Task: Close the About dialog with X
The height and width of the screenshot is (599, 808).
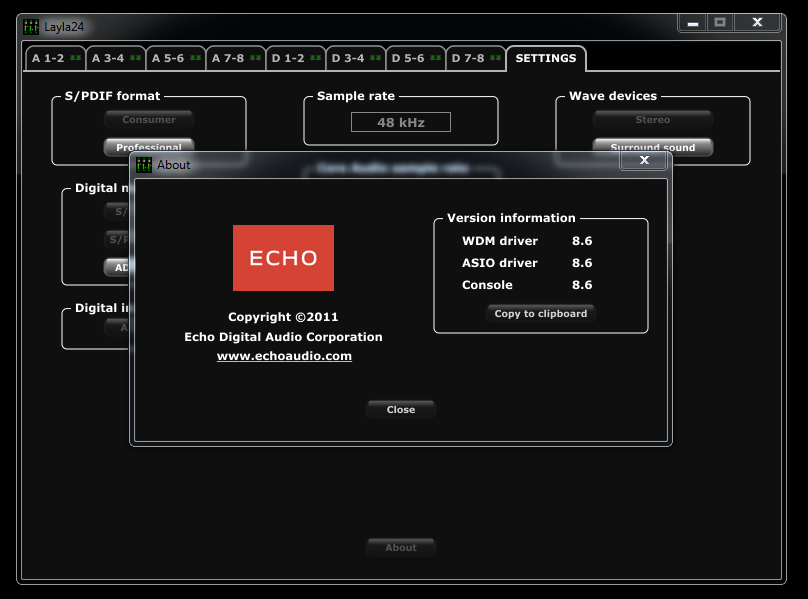Action: tap(644, 160)
